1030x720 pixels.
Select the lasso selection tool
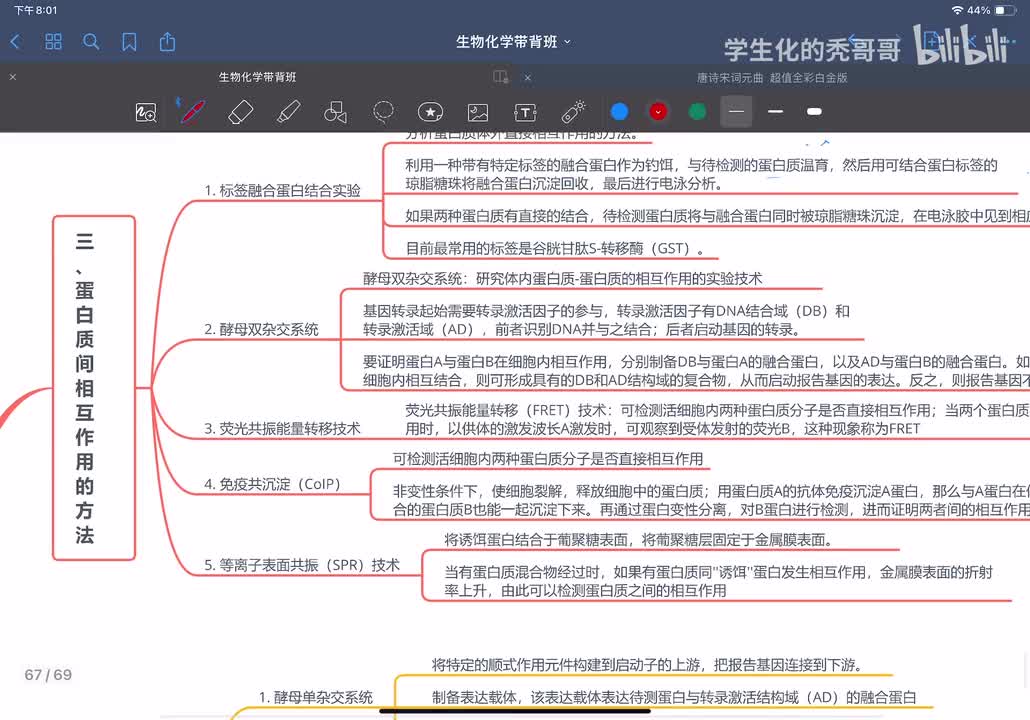tap(383, 112)
